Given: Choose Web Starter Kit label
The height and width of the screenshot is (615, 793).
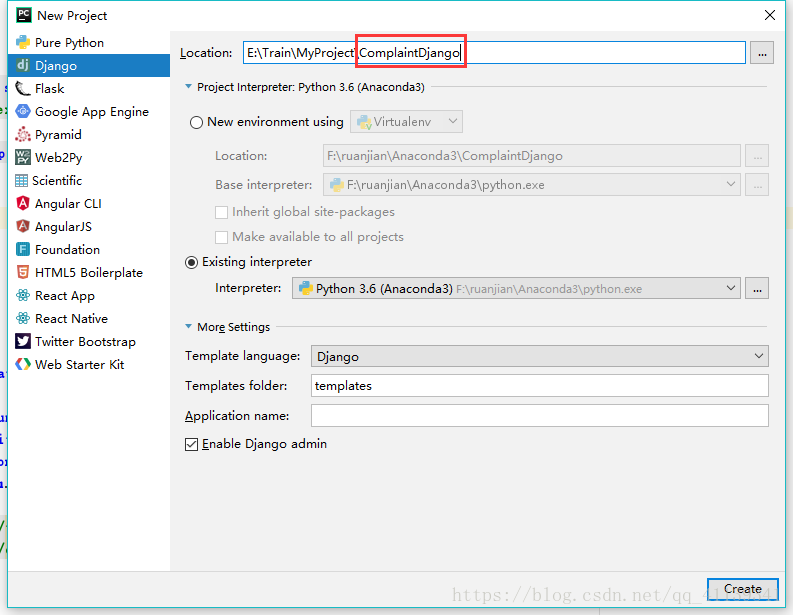Looking at the screenshot, I should [x=79, y=365].
